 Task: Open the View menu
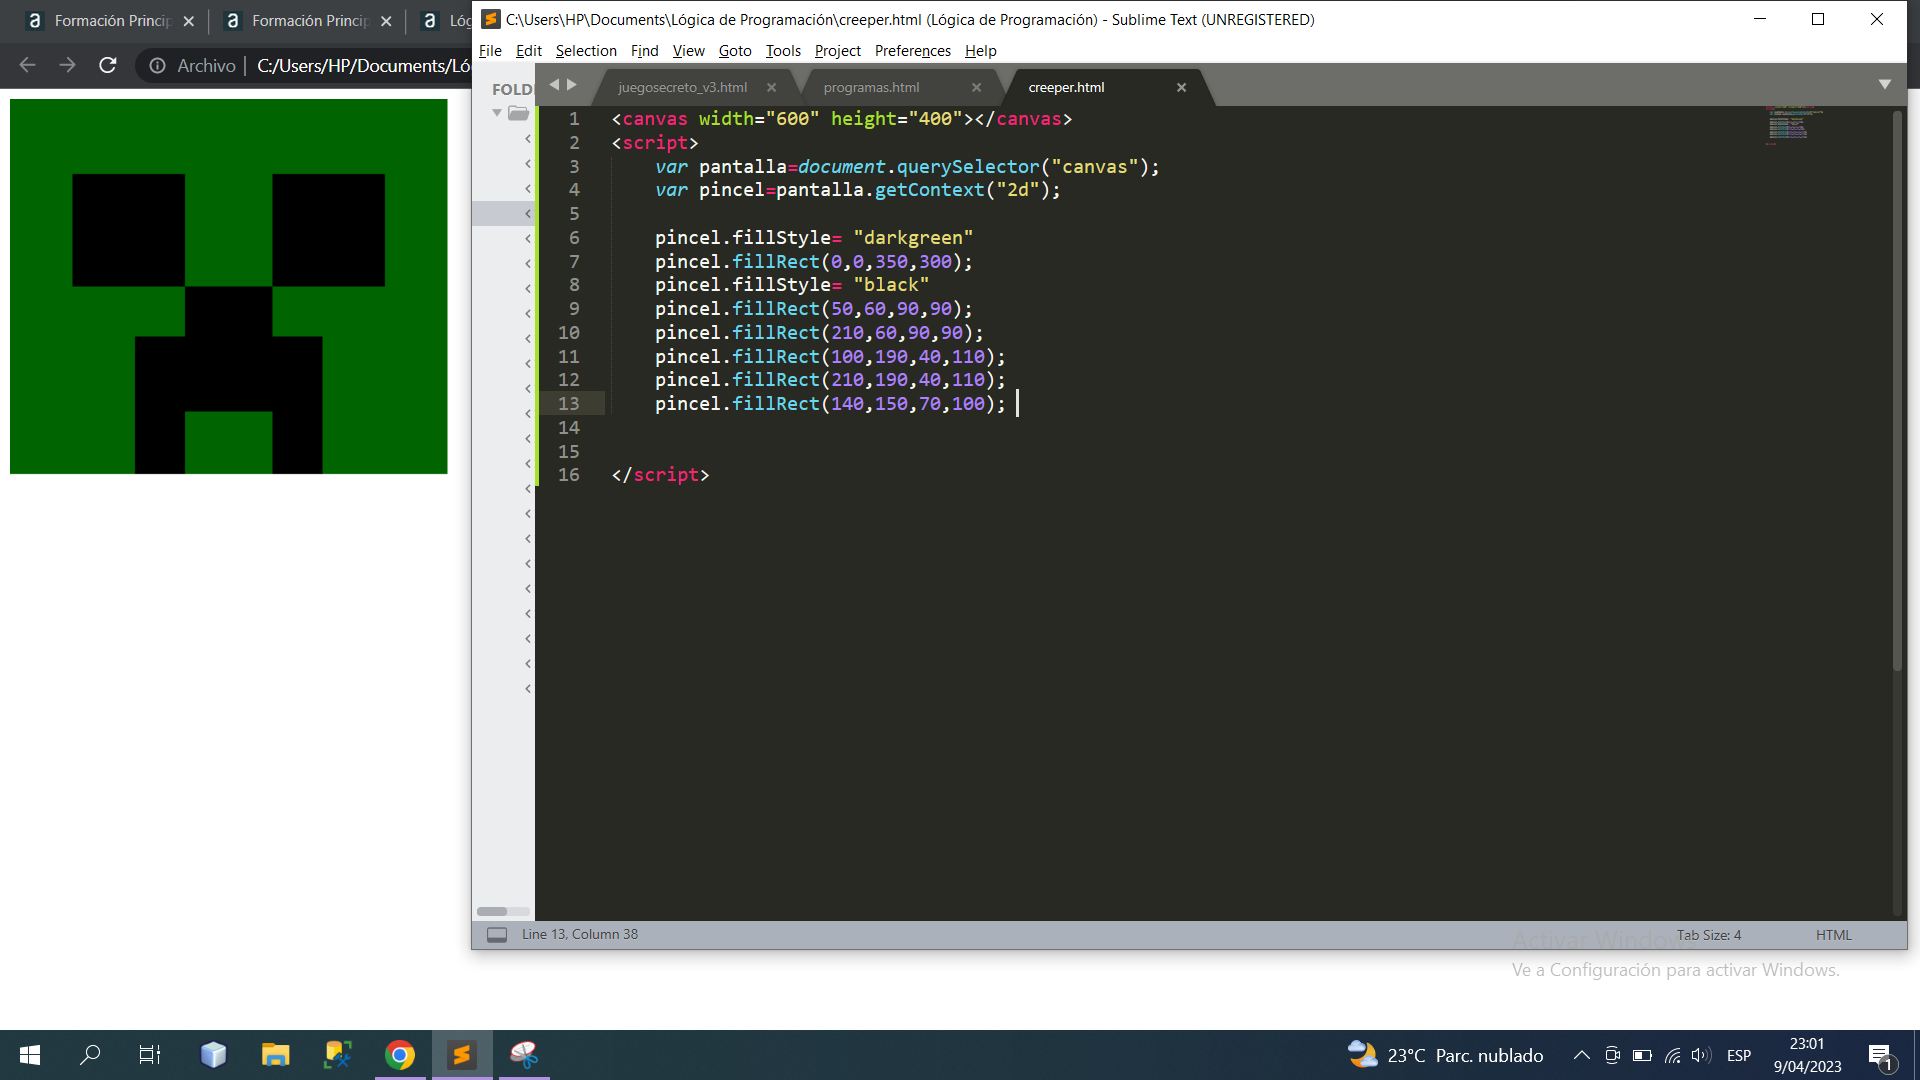click(688, 51)
